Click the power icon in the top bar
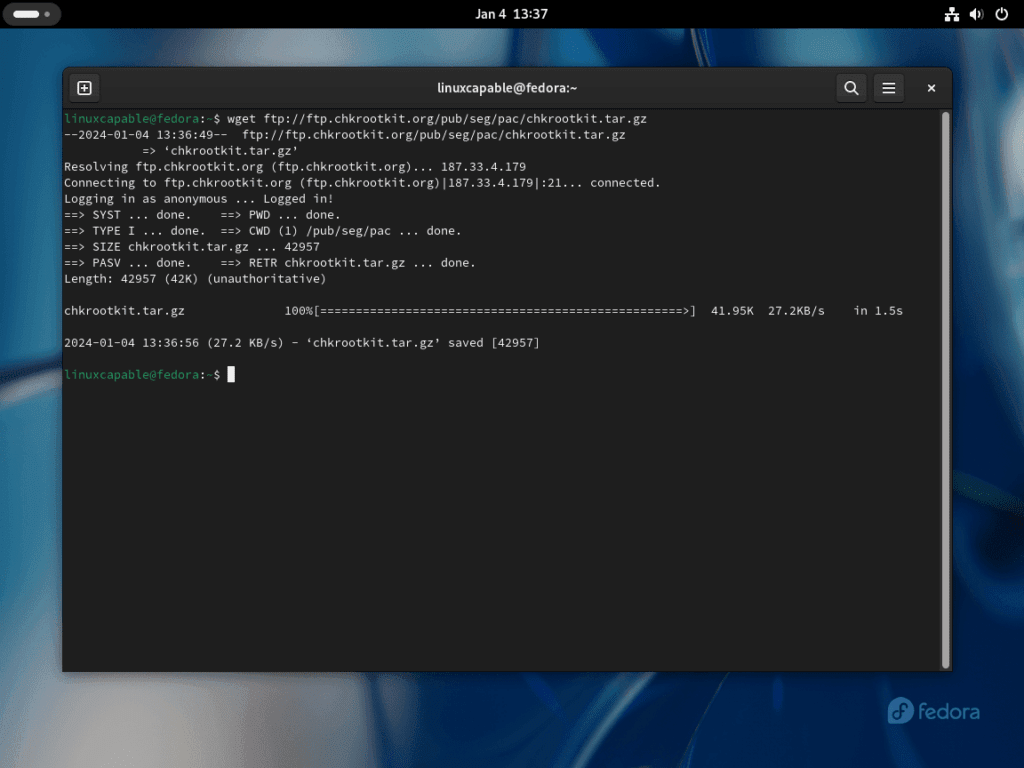Image resolution: width=1024 pixels, height=768 pixels. tap(1001, 14)
